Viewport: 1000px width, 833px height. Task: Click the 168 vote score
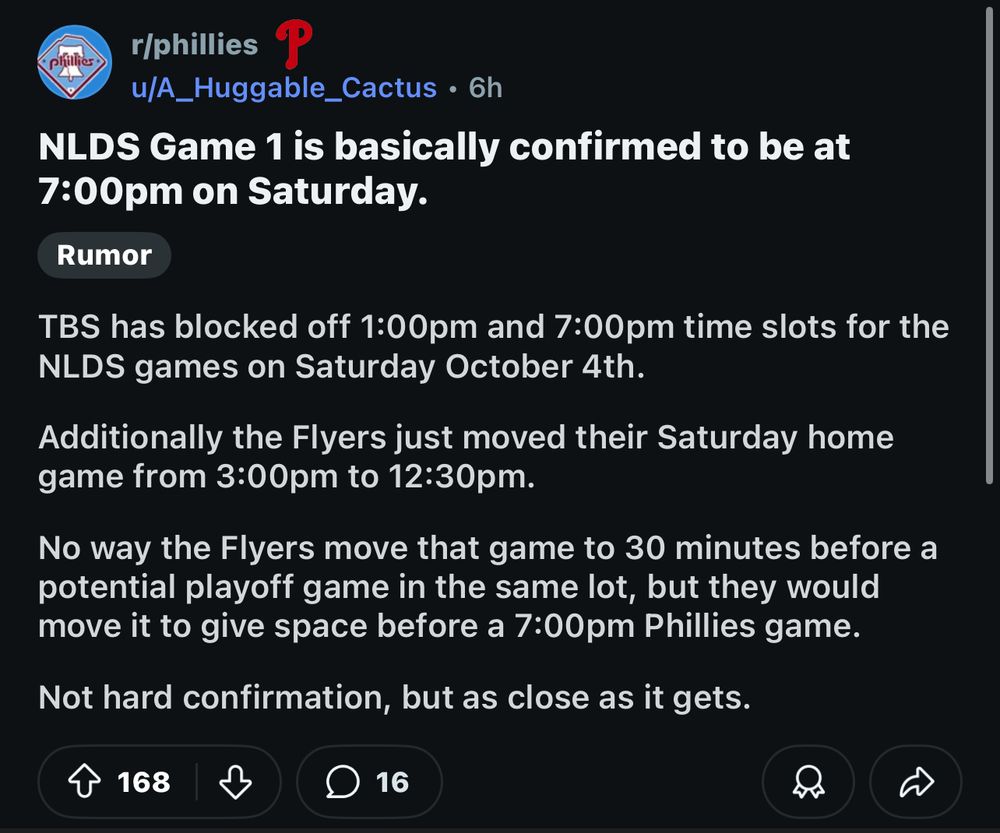click(x=144, y=782)
